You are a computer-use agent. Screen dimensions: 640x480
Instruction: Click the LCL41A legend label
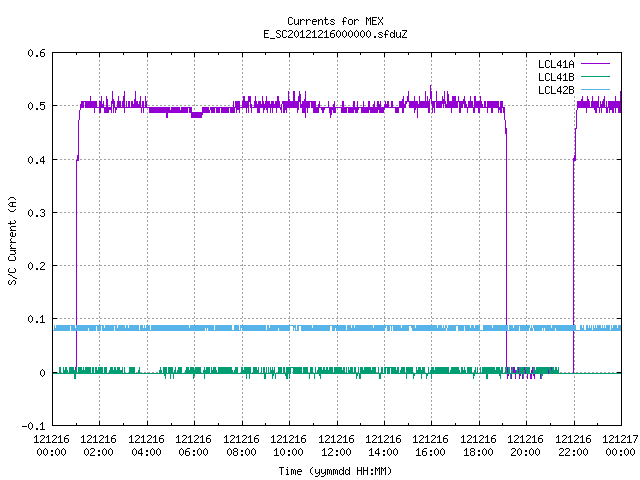pyautogui.click(x=556, y=64)
